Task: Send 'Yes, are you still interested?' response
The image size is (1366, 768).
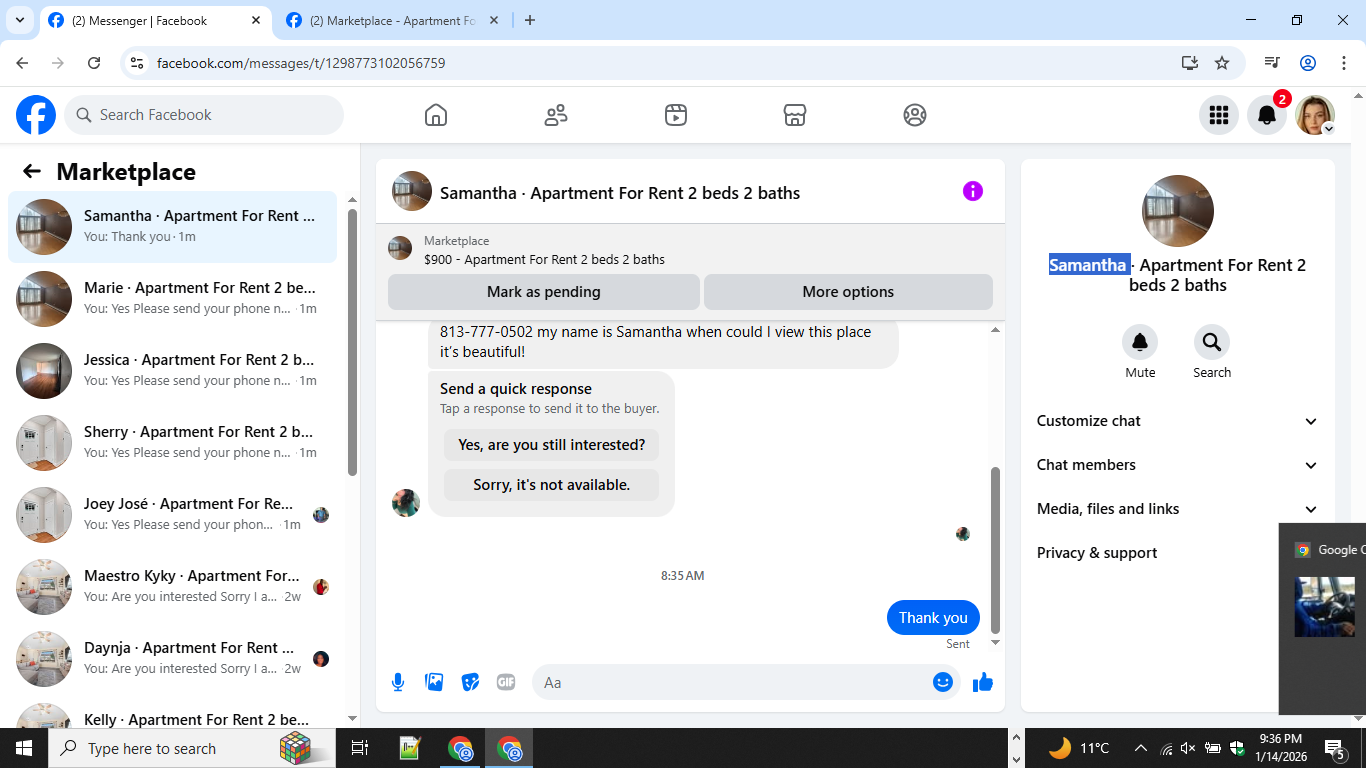Action: [552, 445]
